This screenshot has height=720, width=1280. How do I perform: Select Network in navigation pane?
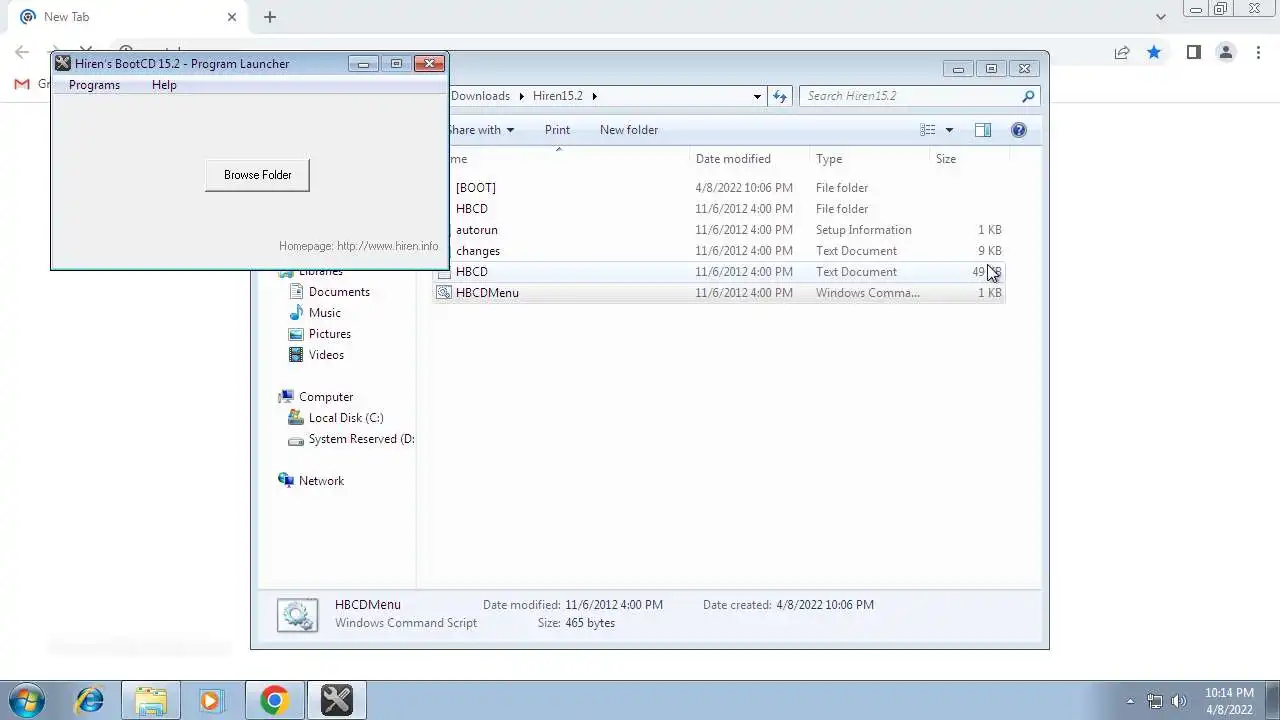[321, 481]
